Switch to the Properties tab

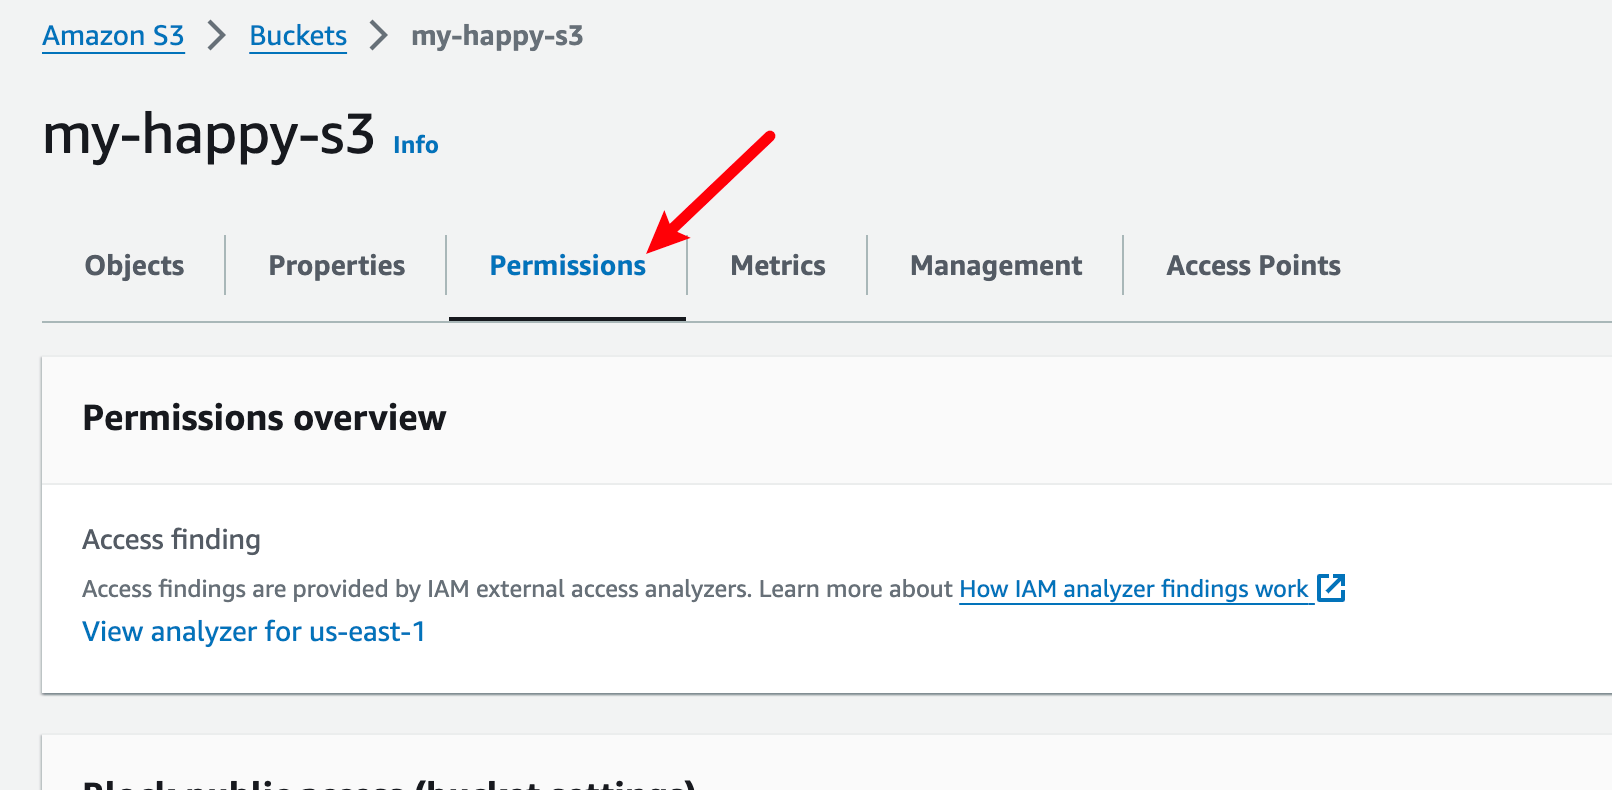(337, 266)
